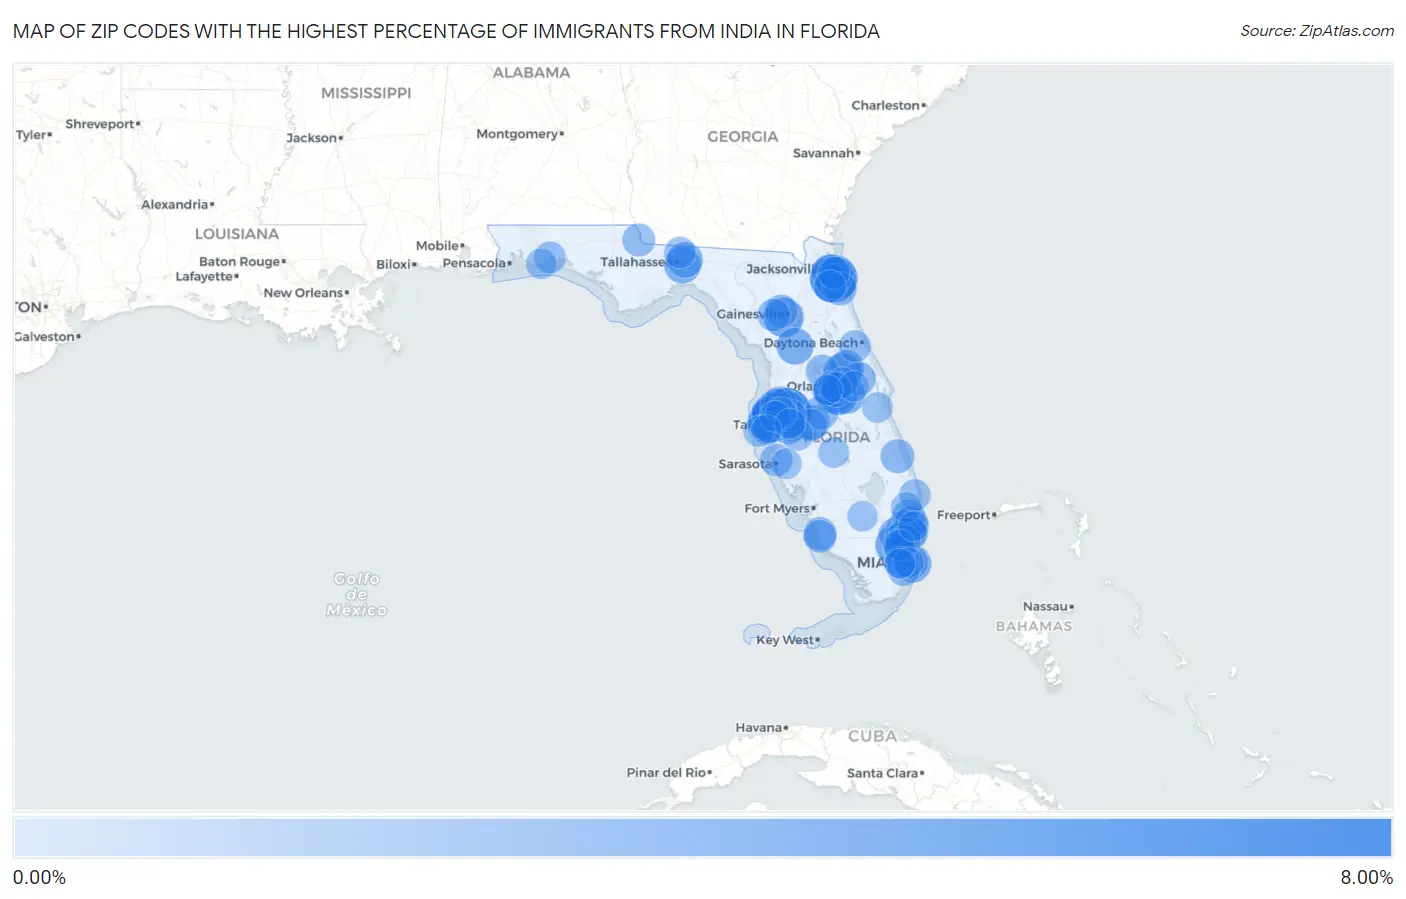The width and height of the screenshot is (1406, 899).
Task: Click the BAHAMAS country label
Action: click(1034, 626)
